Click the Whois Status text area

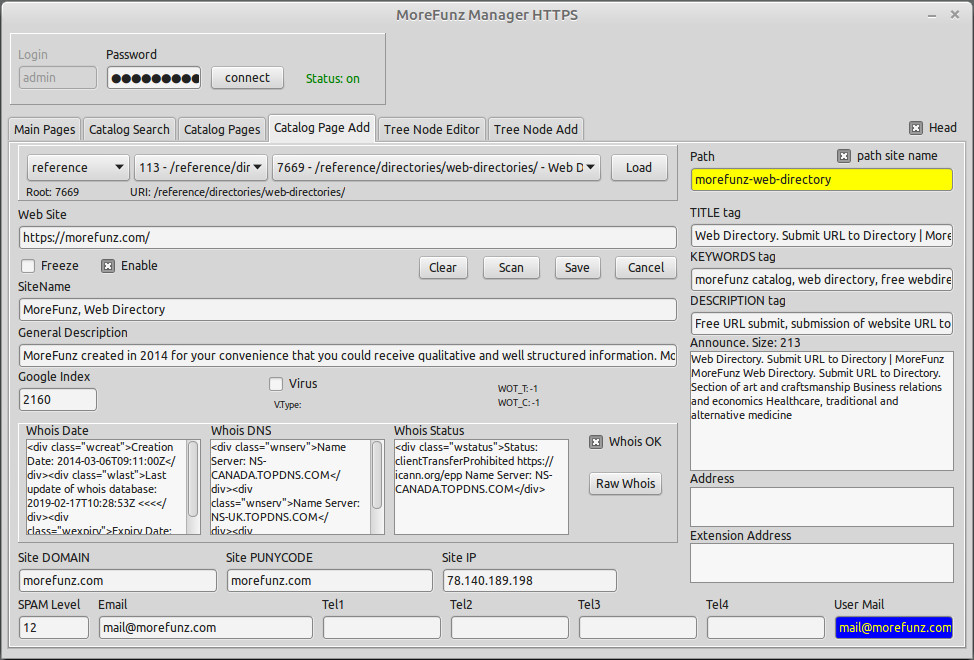coord(481,487)
